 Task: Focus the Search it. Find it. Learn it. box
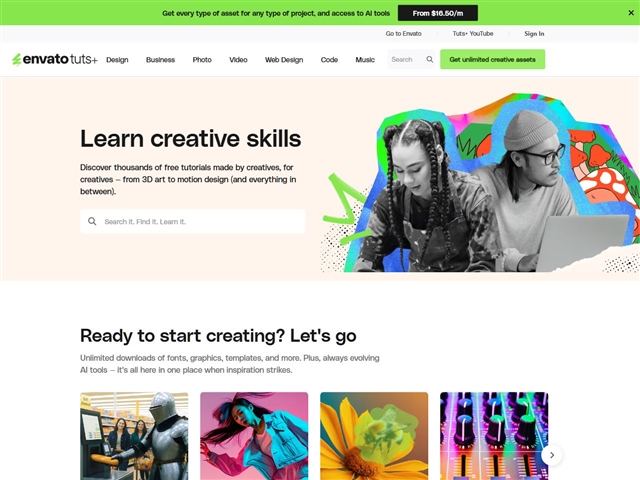193,221
